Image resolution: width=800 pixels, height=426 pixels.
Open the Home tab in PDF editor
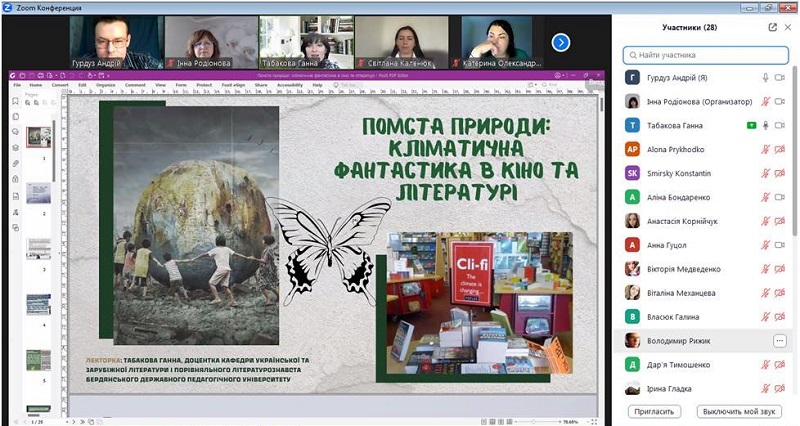point(36,85)
